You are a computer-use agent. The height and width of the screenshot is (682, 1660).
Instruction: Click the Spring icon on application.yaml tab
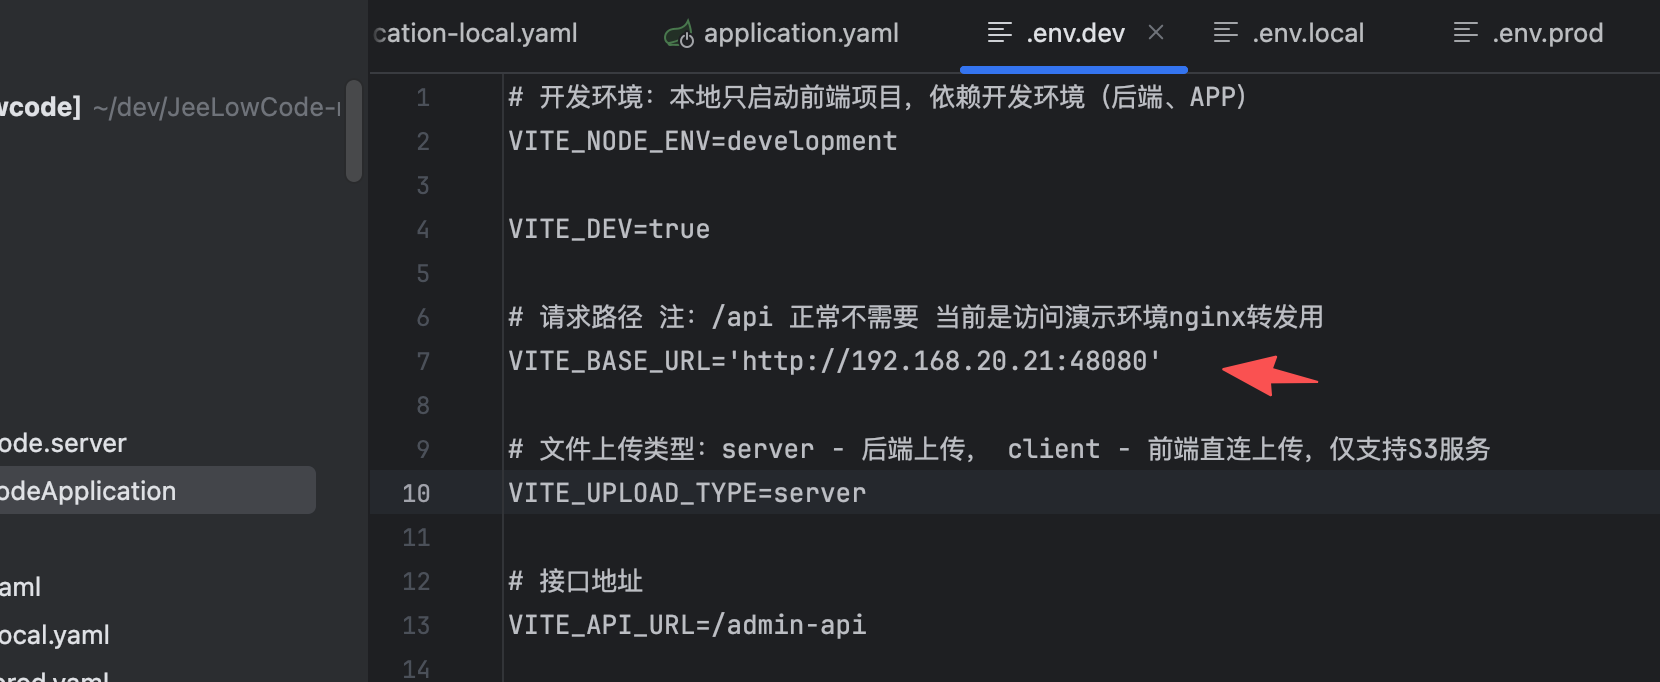(679, 35)
